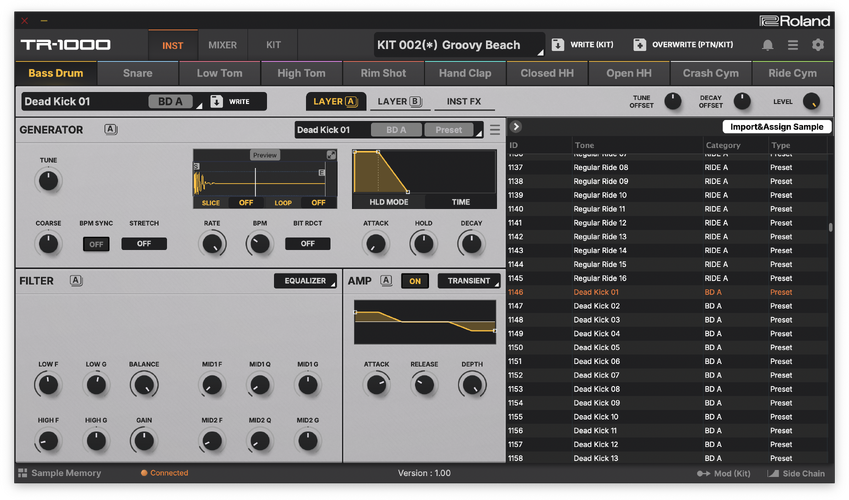
Task: Toggle the STRETCH off switch
Action: pyautogui.click(x=144, y=244)
